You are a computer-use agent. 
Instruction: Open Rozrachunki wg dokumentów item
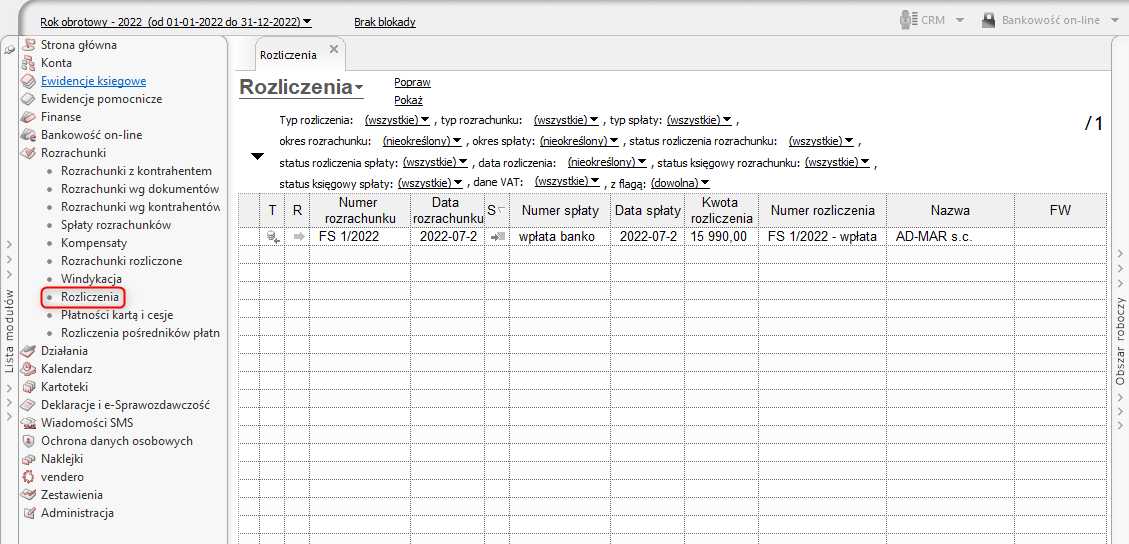click(x=140, y=189)
